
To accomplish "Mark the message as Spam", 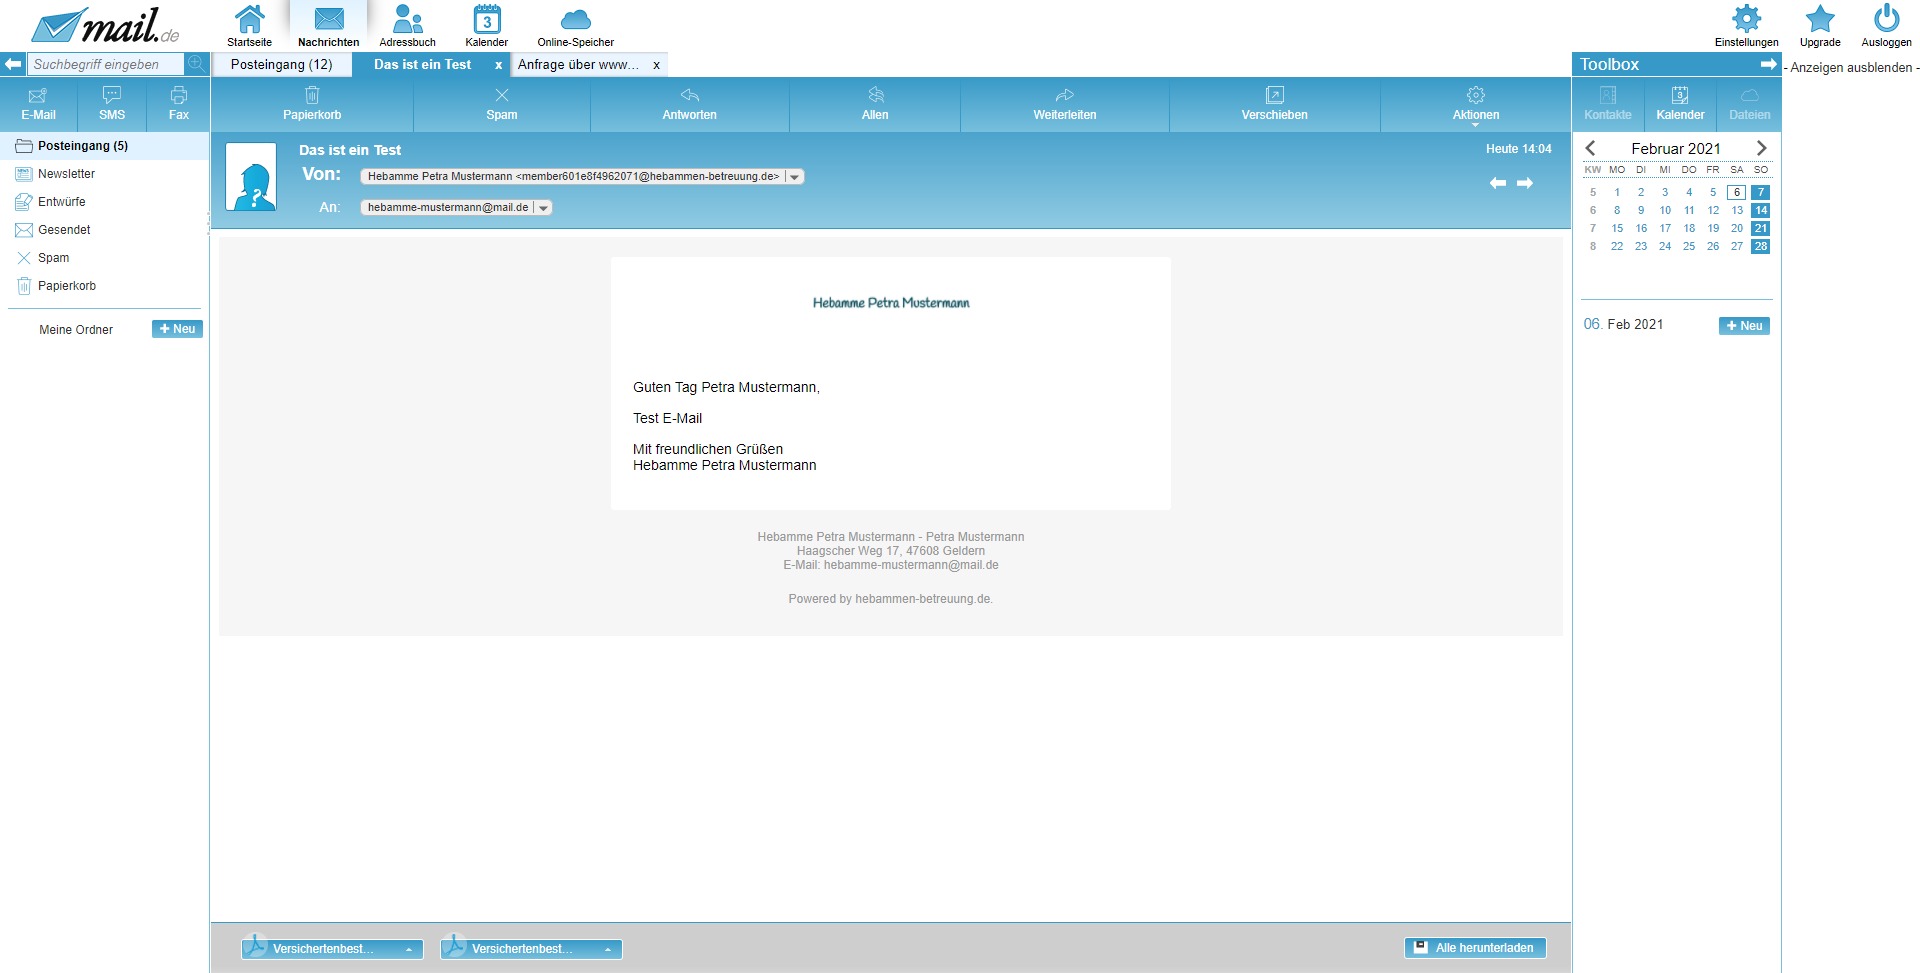I will click(x=501, y=103).
